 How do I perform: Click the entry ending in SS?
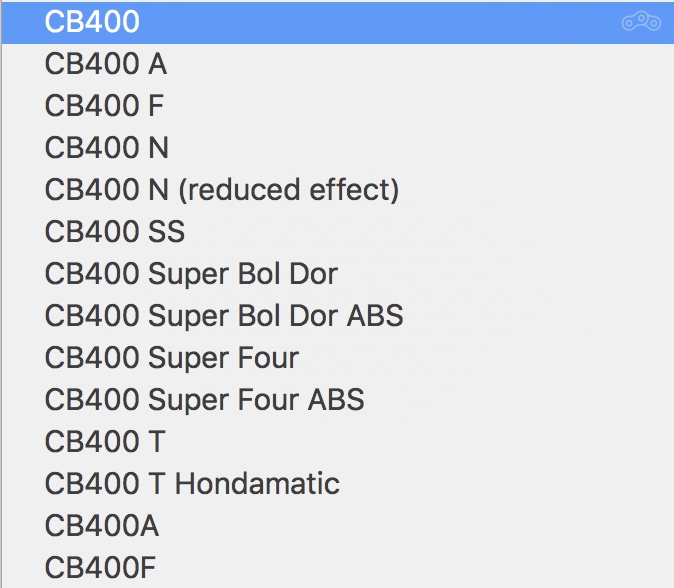click(114, 231)
